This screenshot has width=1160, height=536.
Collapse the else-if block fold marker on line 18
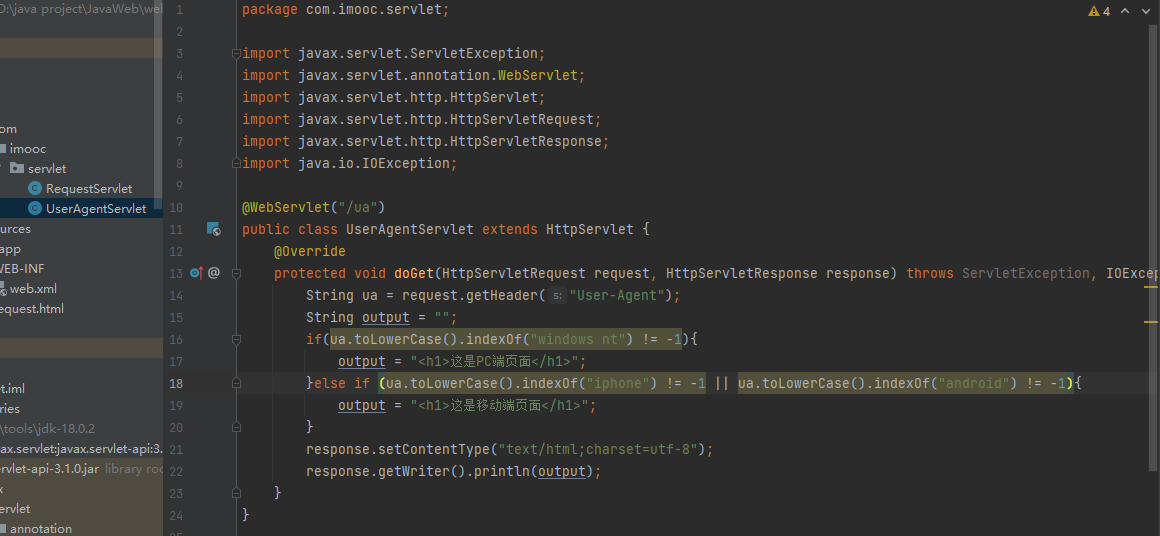(235, 383)
